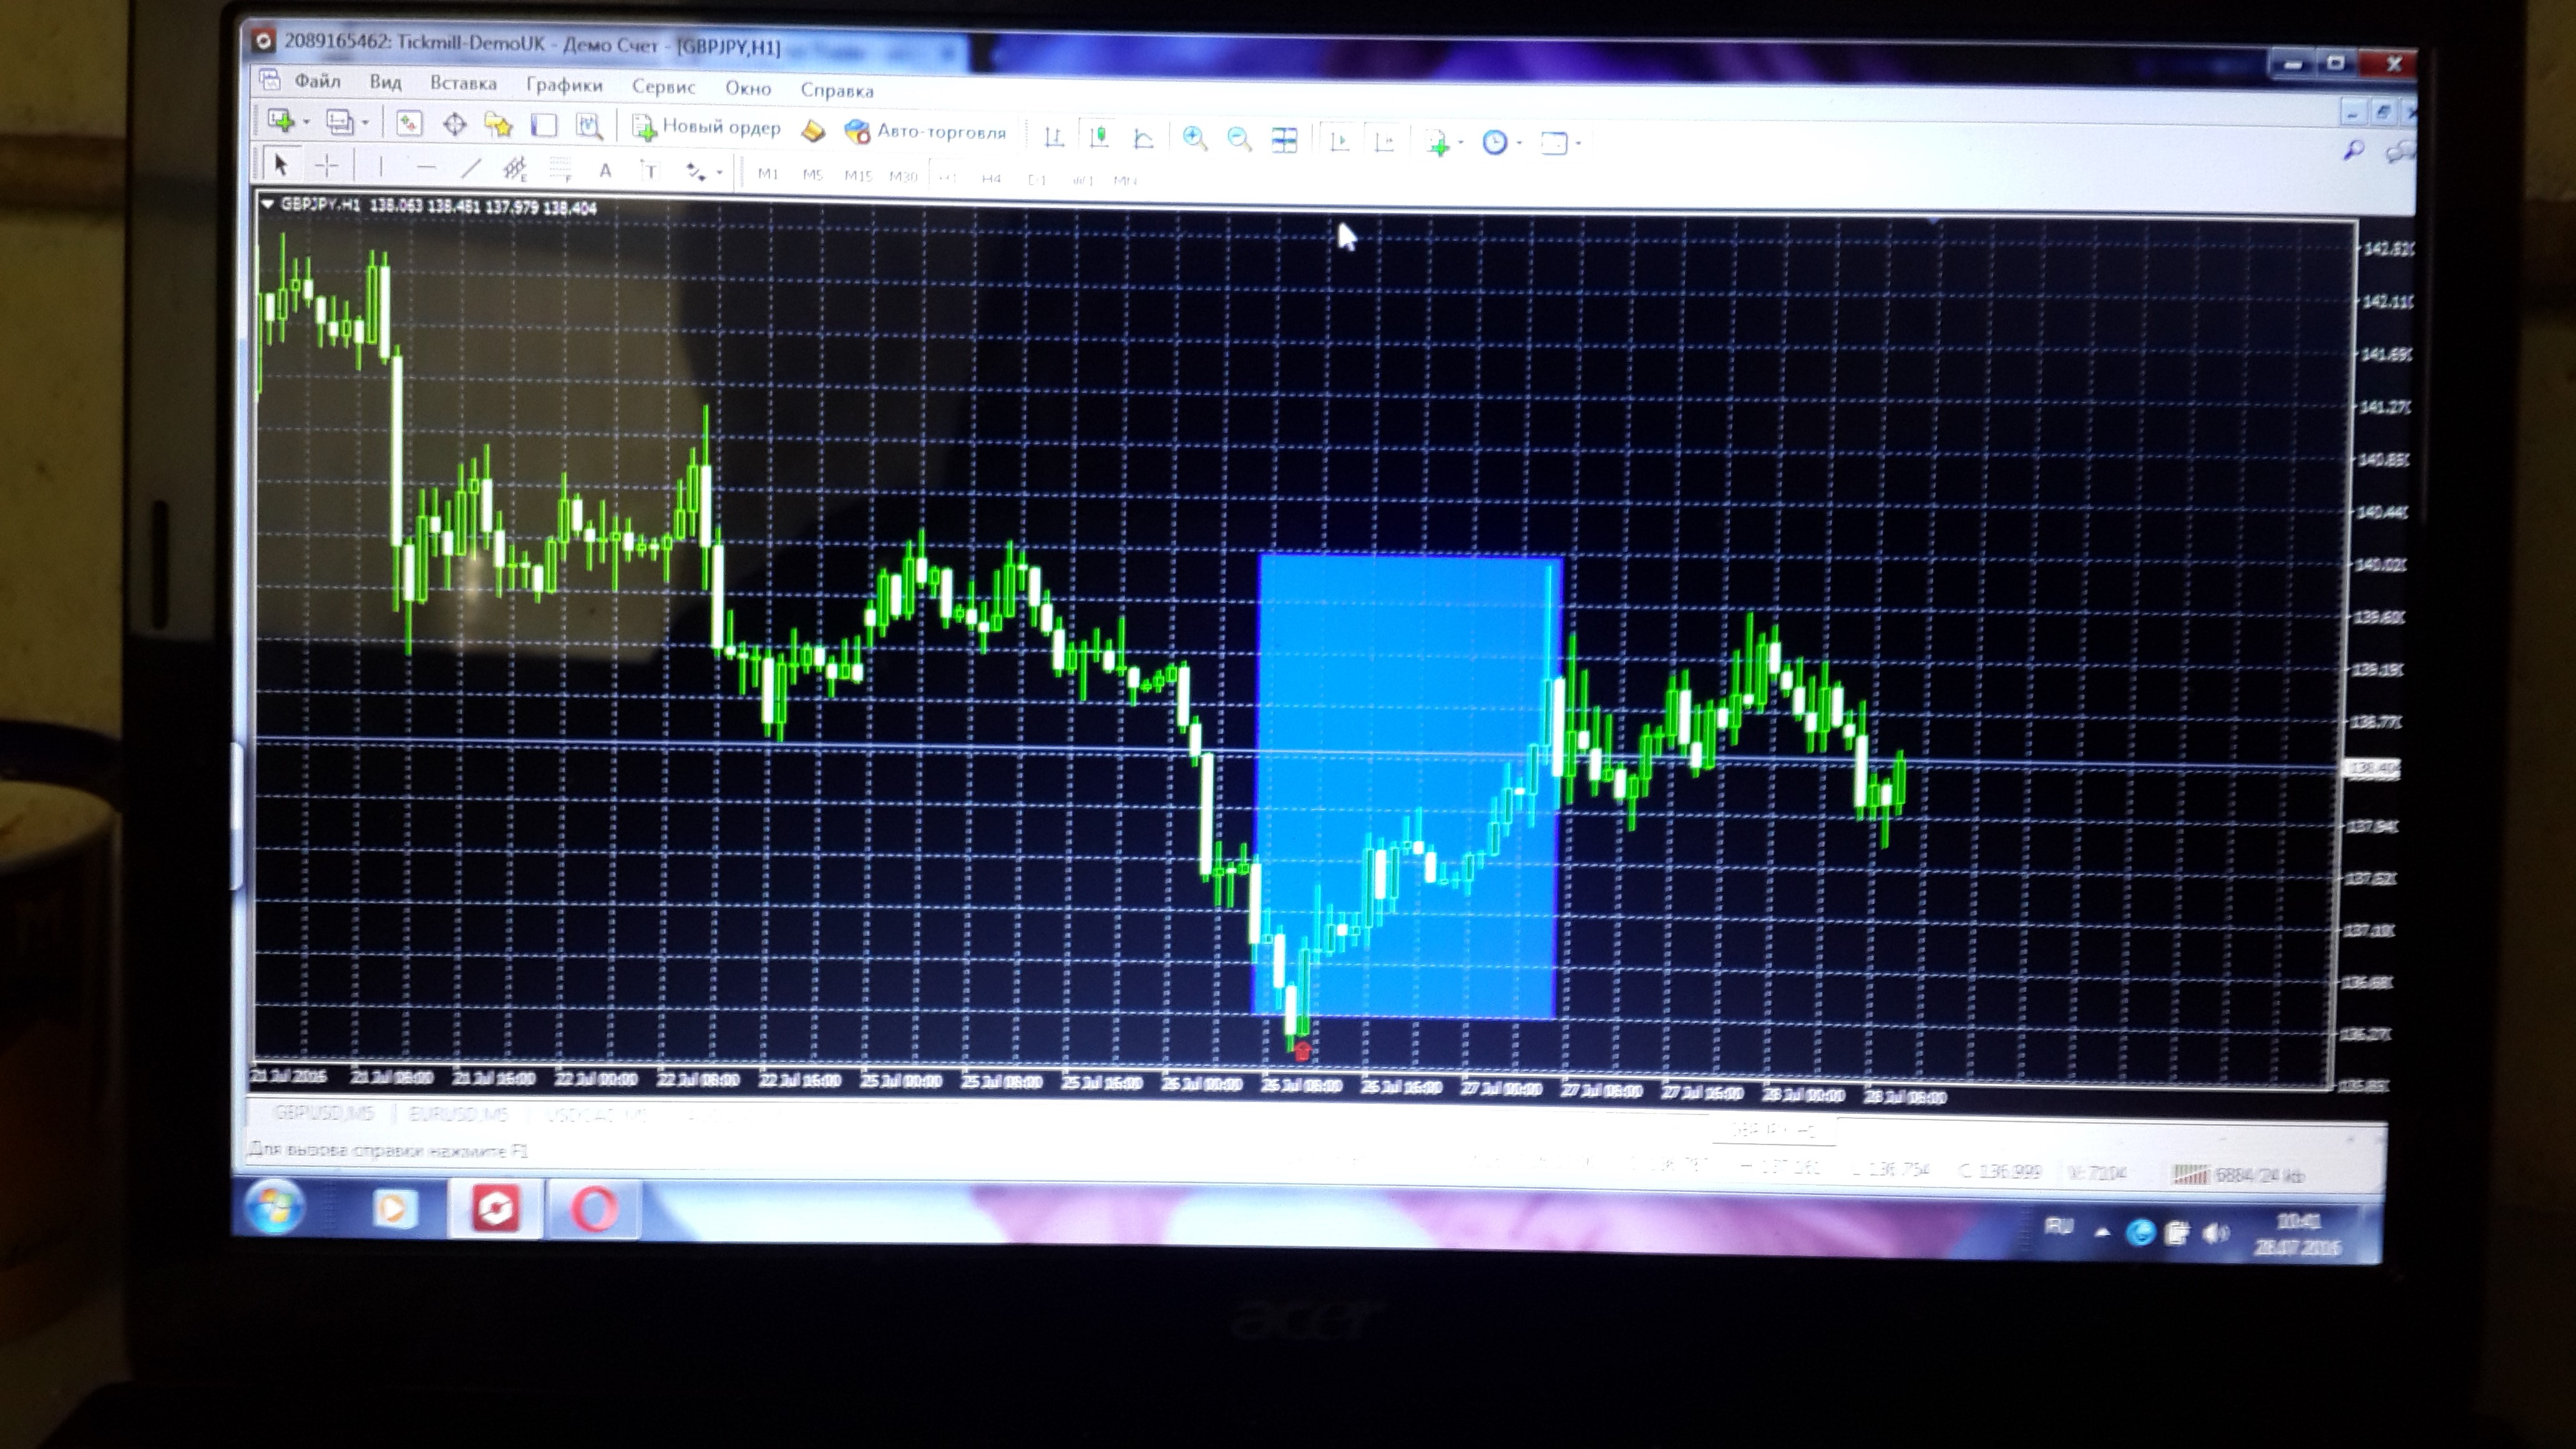Screen dimensions: 2576x1449
Task: Open the Вставка menu
Action: (463, 84)
